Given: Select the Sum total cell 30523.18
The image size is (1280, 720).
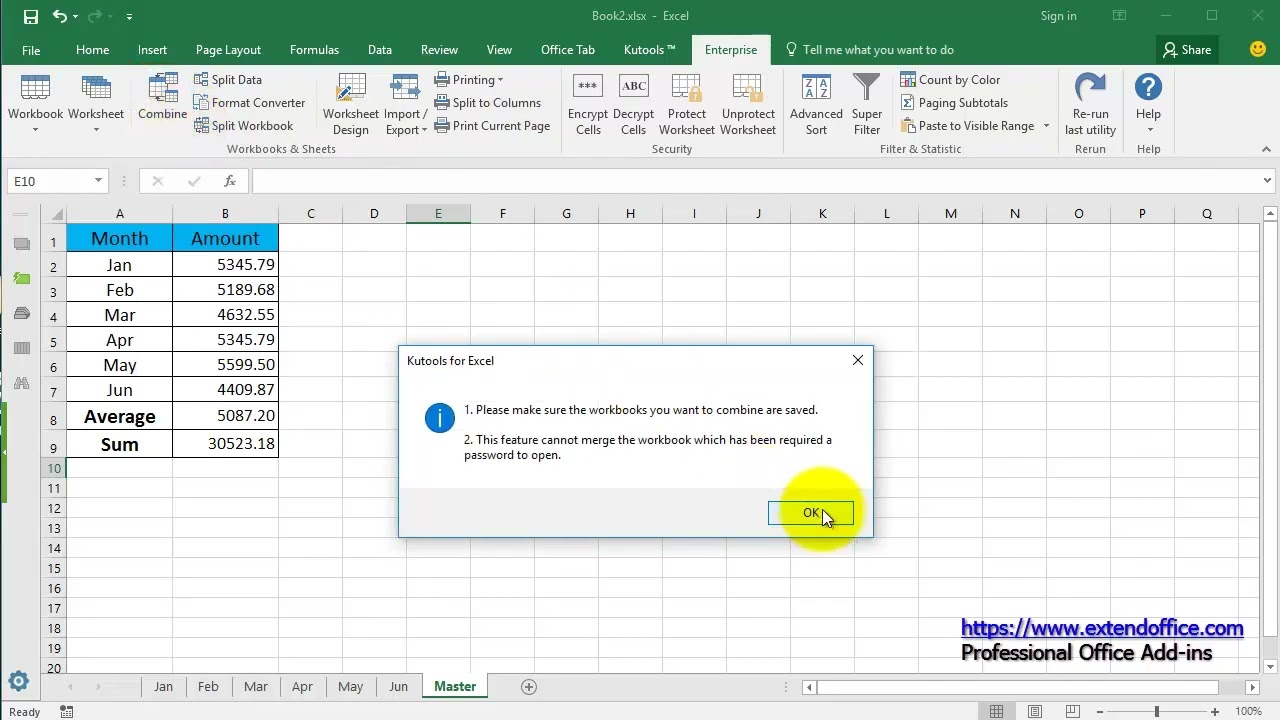Looking at the screenshot, I should coord(225,444).
